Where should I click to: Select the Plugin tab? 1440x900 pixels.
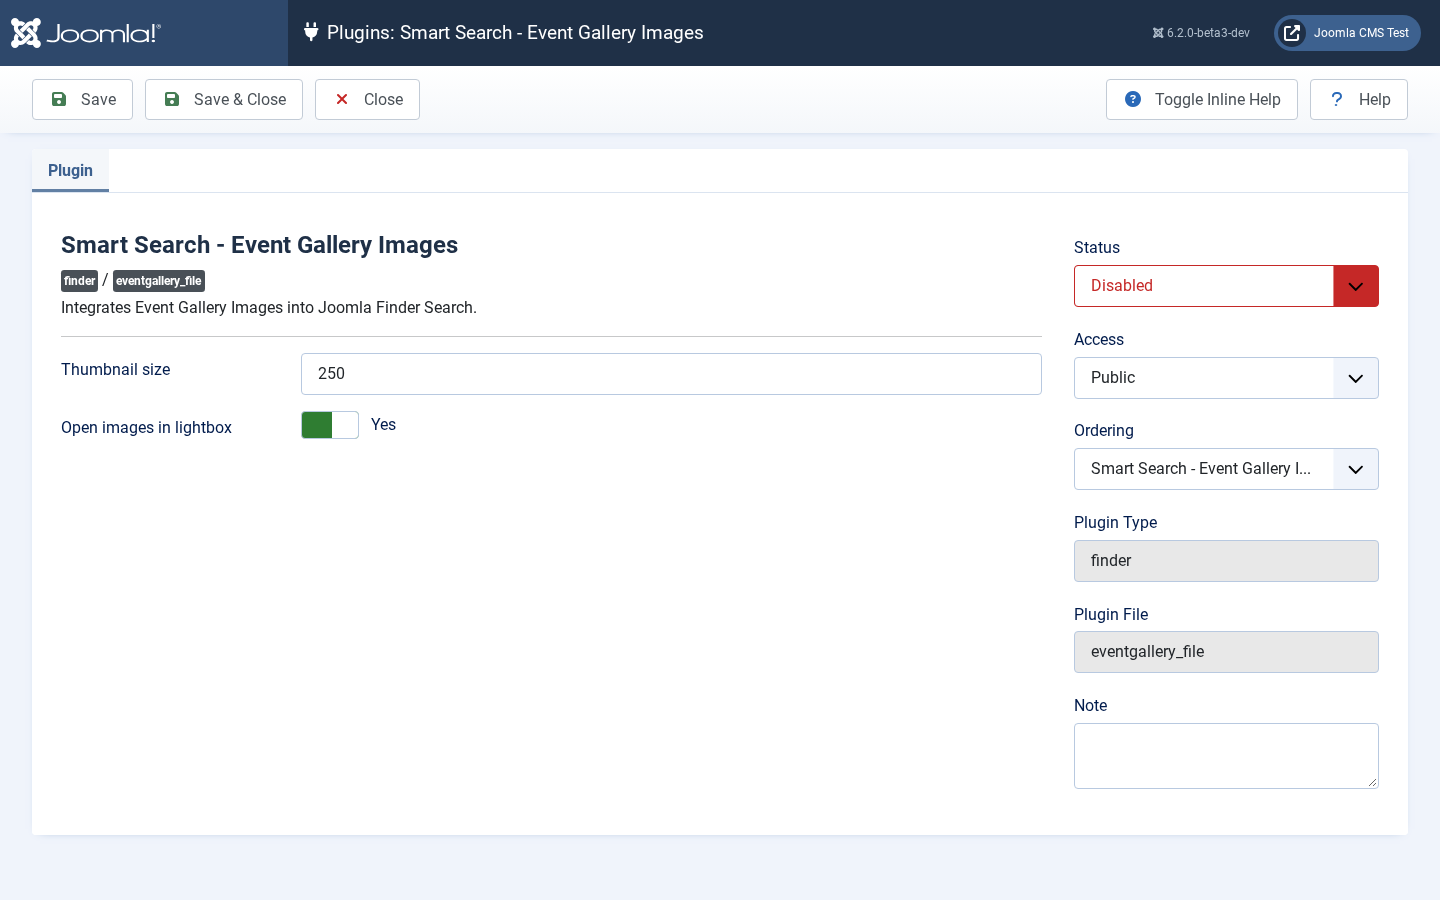tap(70, 170)
